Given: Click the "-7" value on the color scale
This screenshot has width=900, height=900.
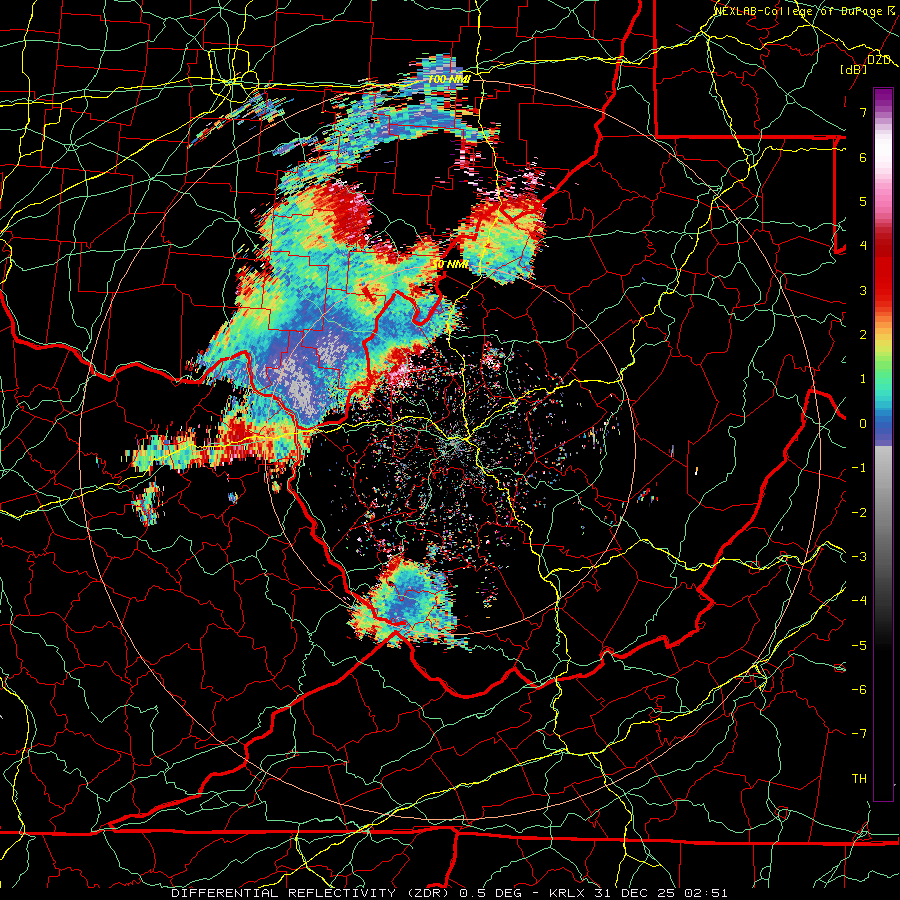Looking at the screenshot, I should click(859, 734).
